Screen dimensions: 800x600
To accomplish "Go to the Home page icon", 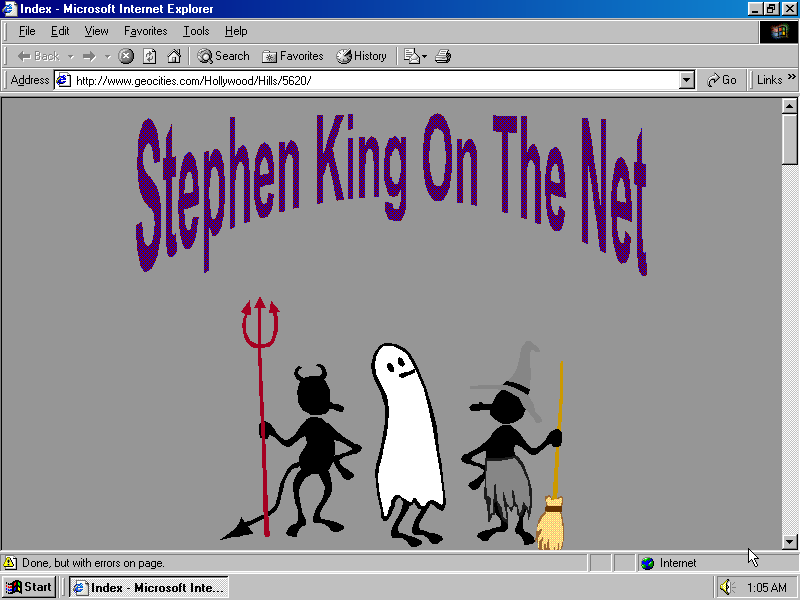I will tap(174, 56).
